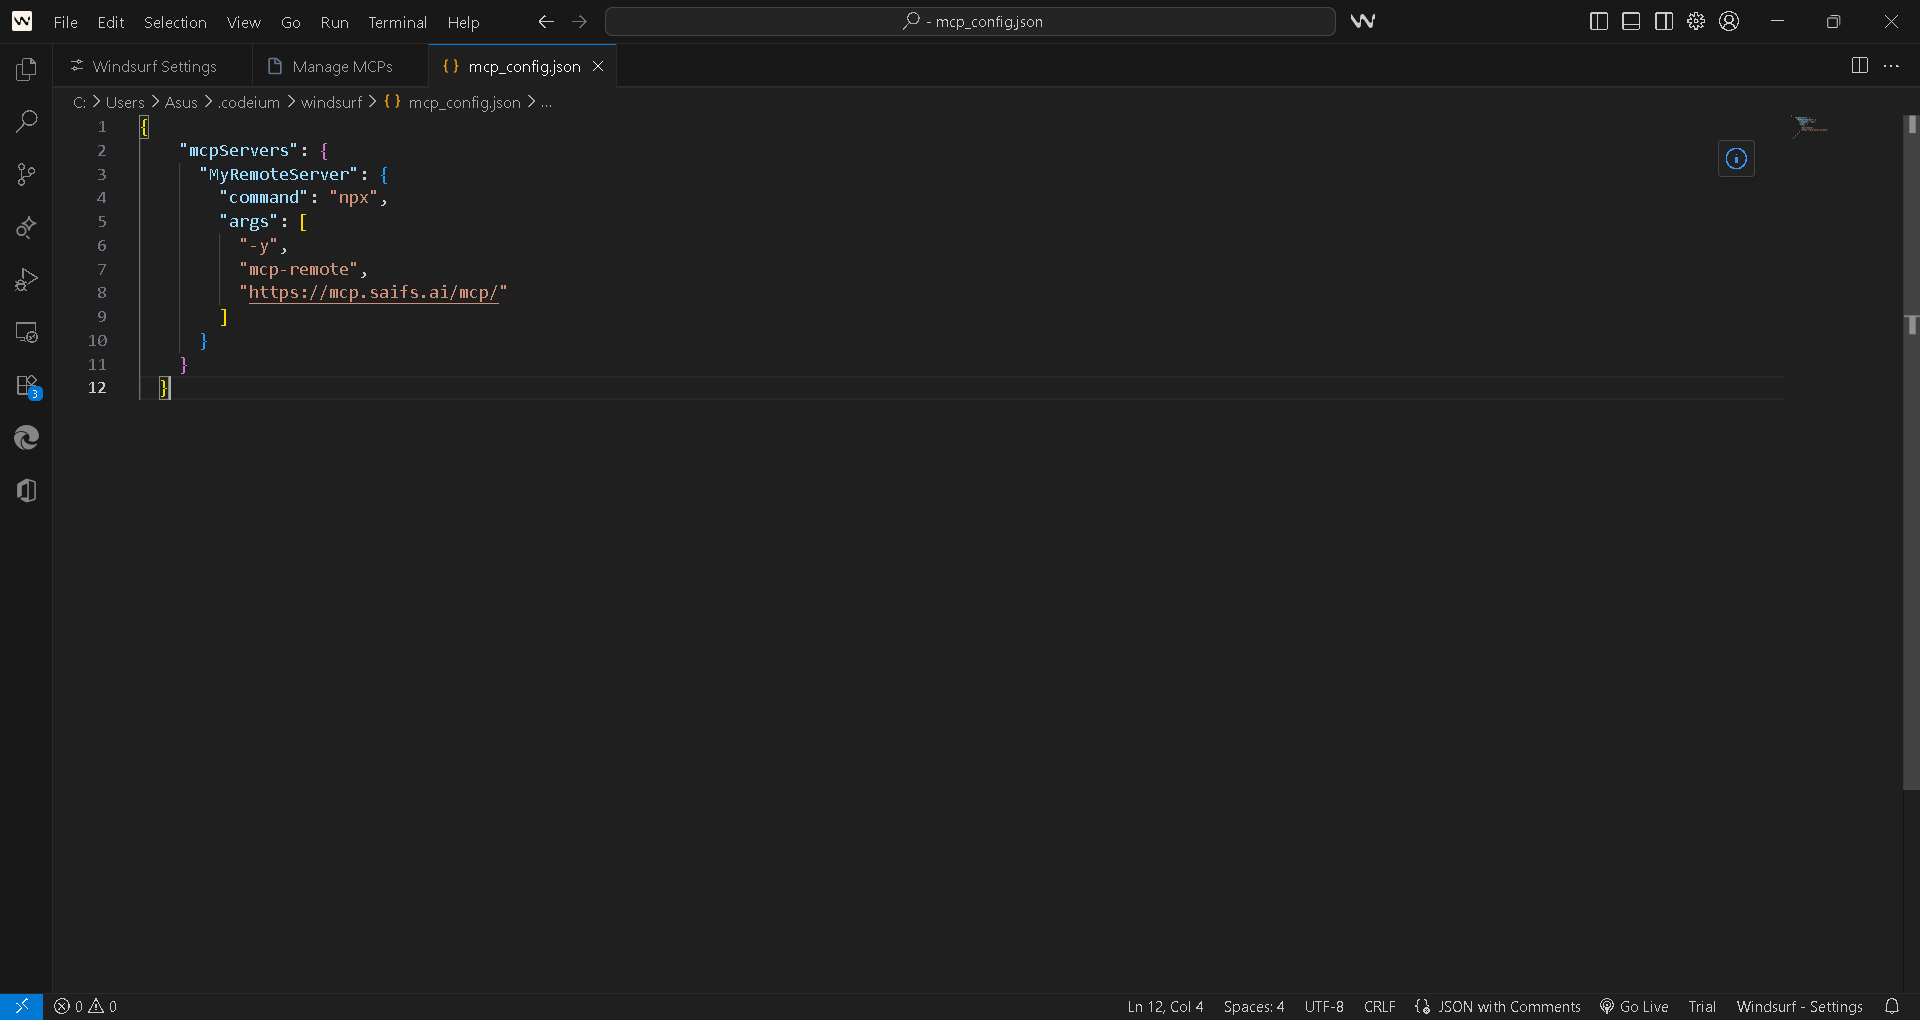
Task: Toggle the secondary side bar
Action: point(1664,22)
